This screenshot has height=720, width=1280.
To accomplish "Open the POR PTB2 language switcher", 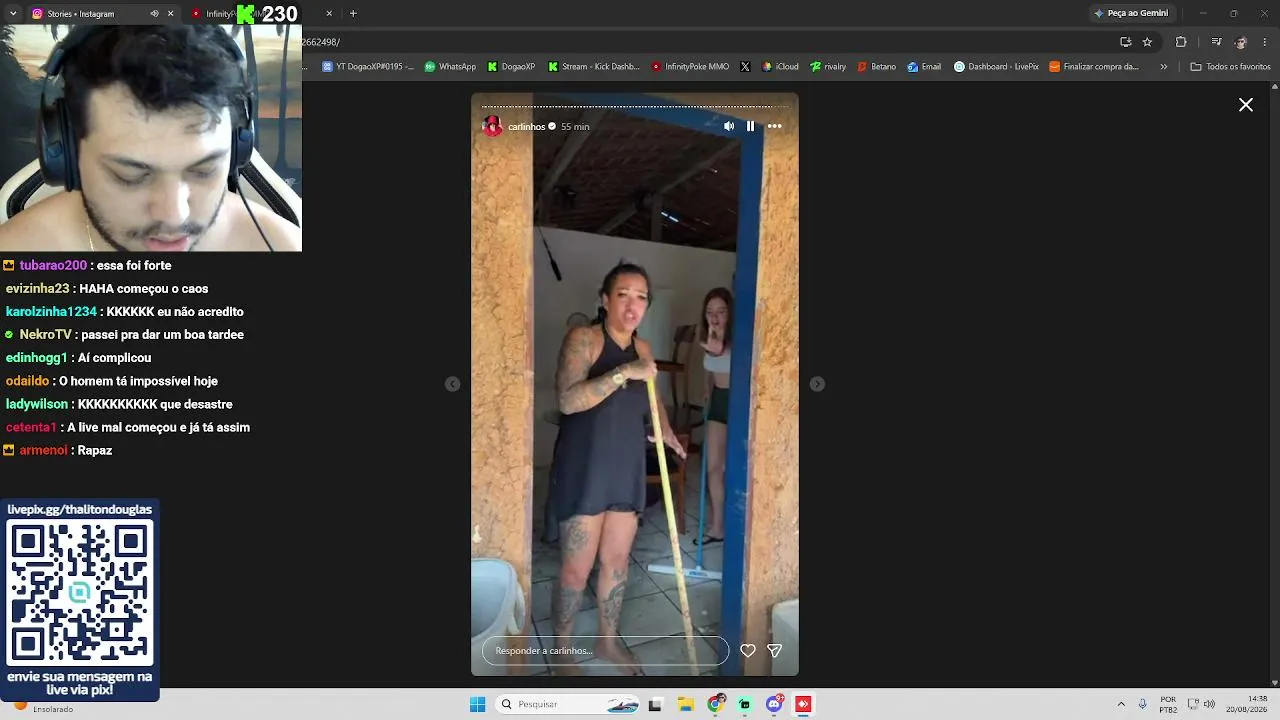I will 1168,704.
